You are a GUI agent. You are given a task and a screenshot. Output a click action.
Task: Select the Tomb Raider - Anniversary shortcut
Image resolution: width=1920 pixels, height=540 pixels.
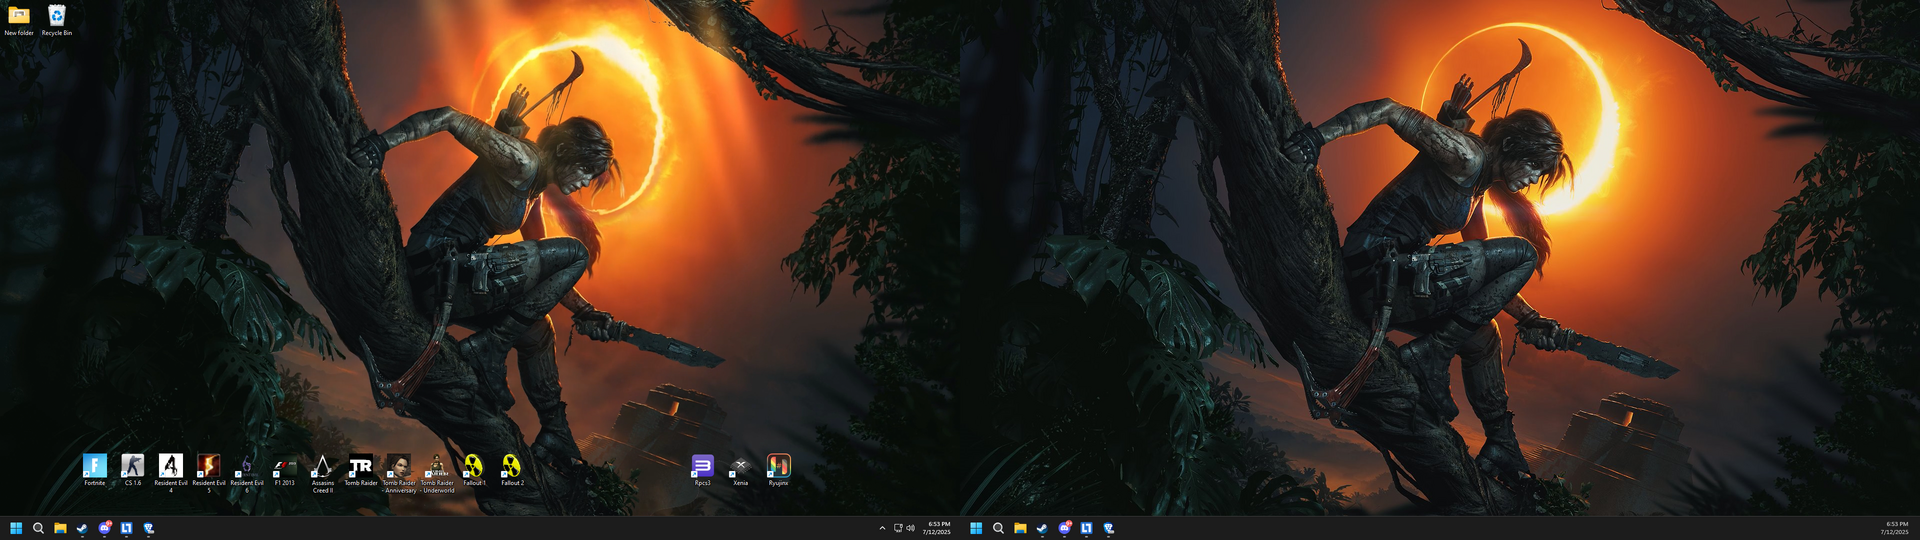tap(399, 473)
